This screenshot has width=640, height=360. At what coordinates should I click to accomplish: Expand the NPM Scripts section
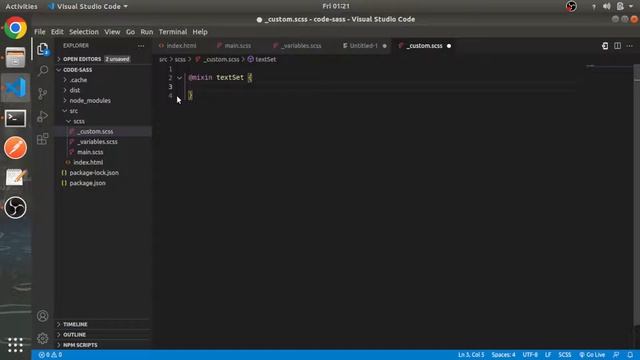pyautogui.click(x=80, y=345)
